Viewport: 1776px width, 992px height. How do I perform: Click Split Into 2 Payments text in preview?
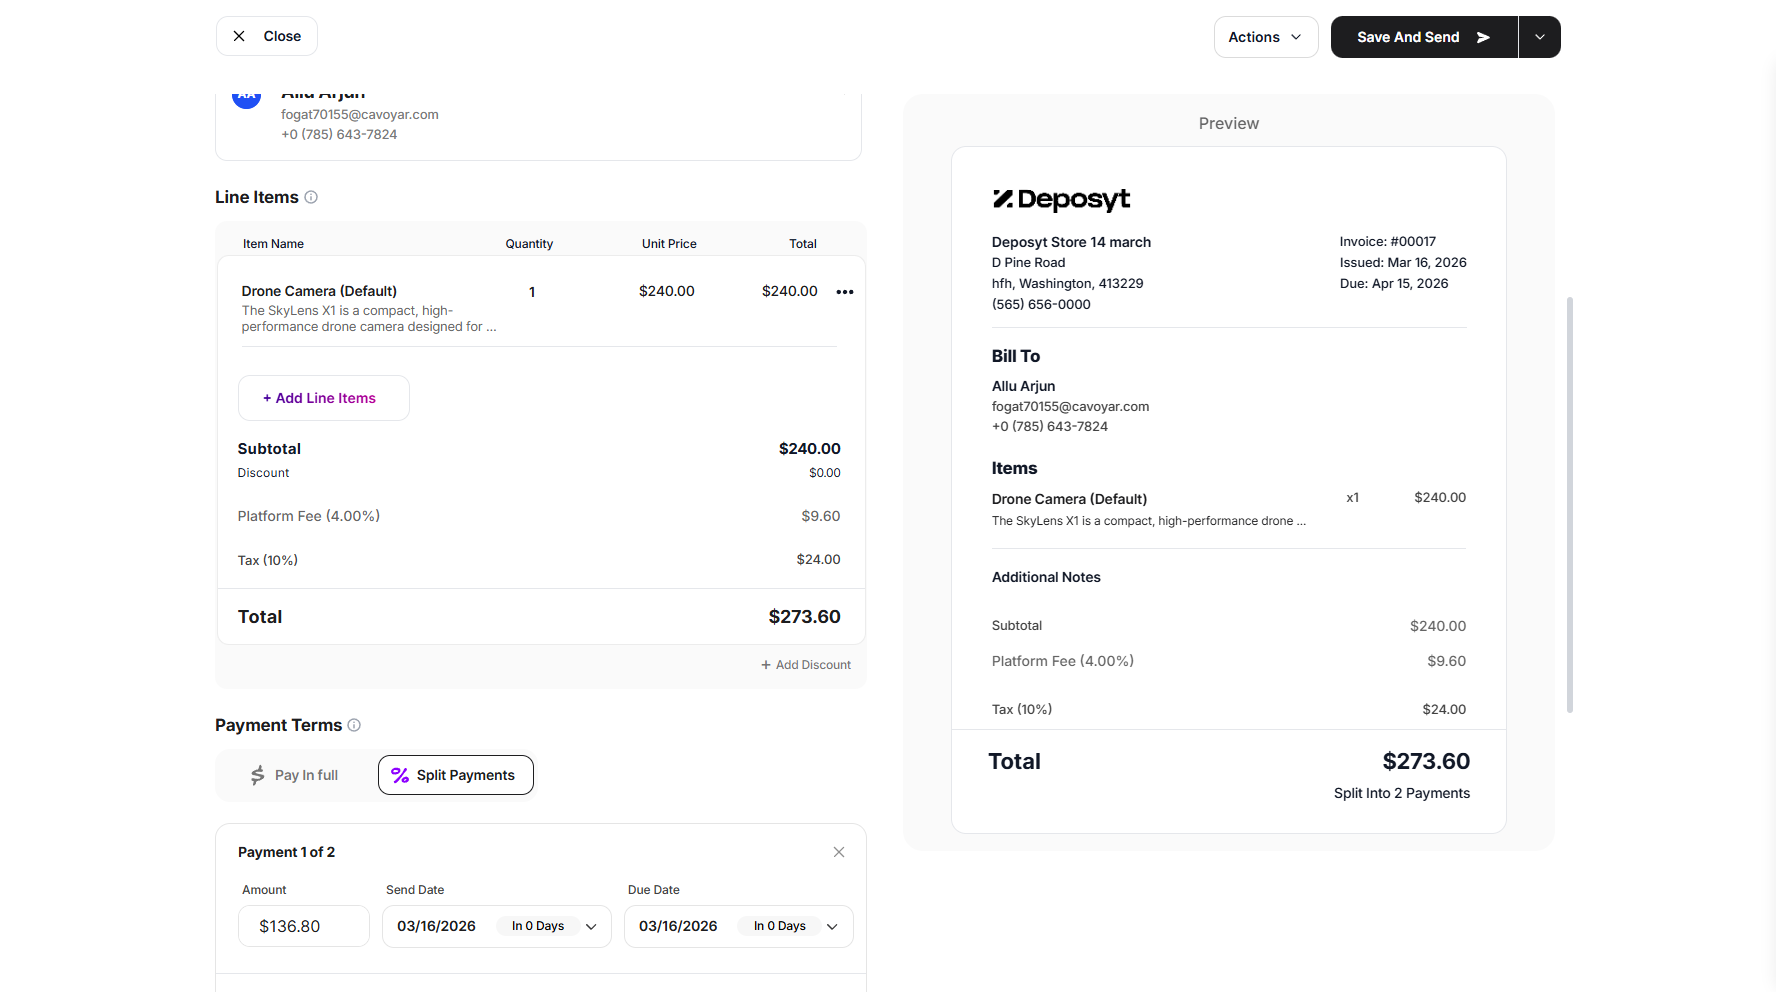[1402, 793]
